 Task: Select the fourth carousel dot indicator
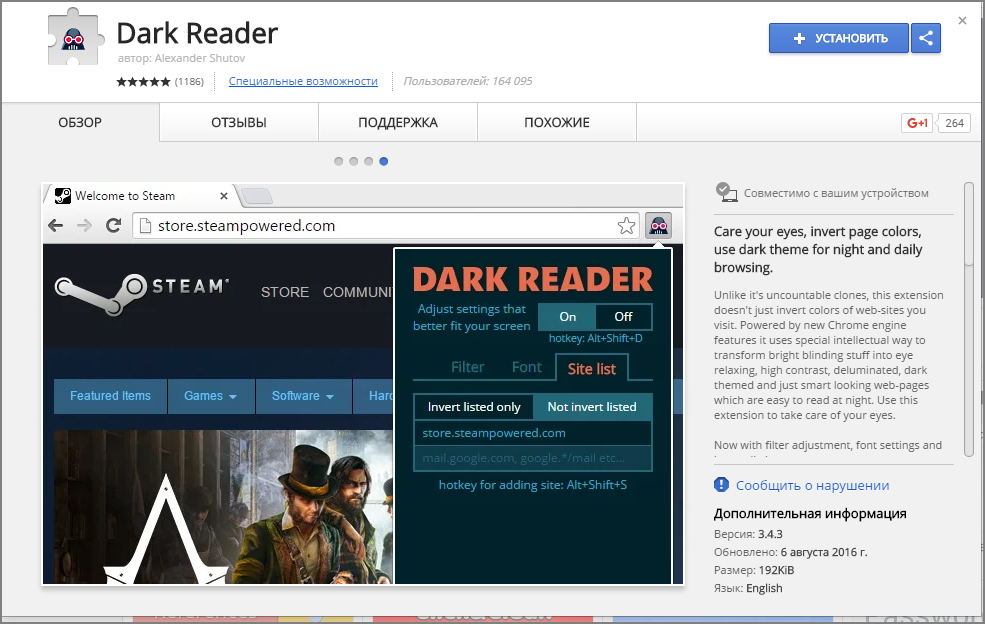click(384, 161)
